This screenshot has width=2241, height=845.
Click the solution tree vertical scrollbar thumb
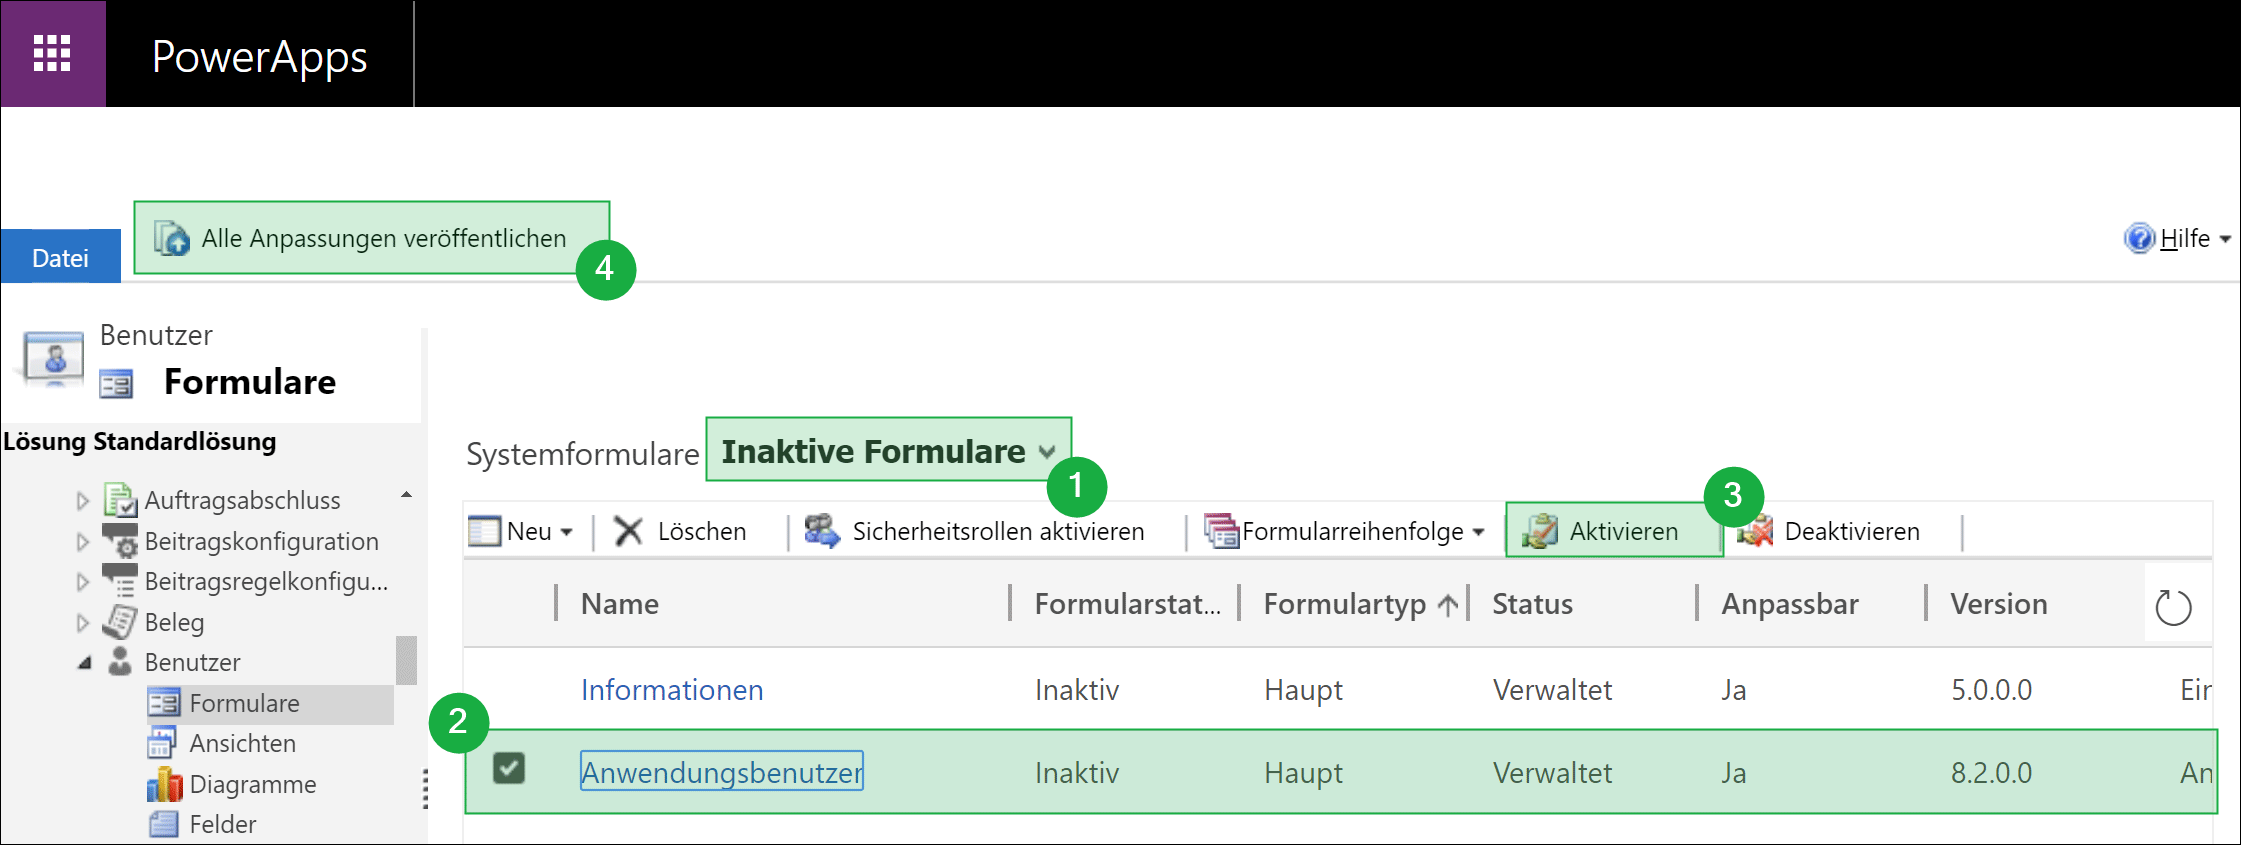[406, 660]
